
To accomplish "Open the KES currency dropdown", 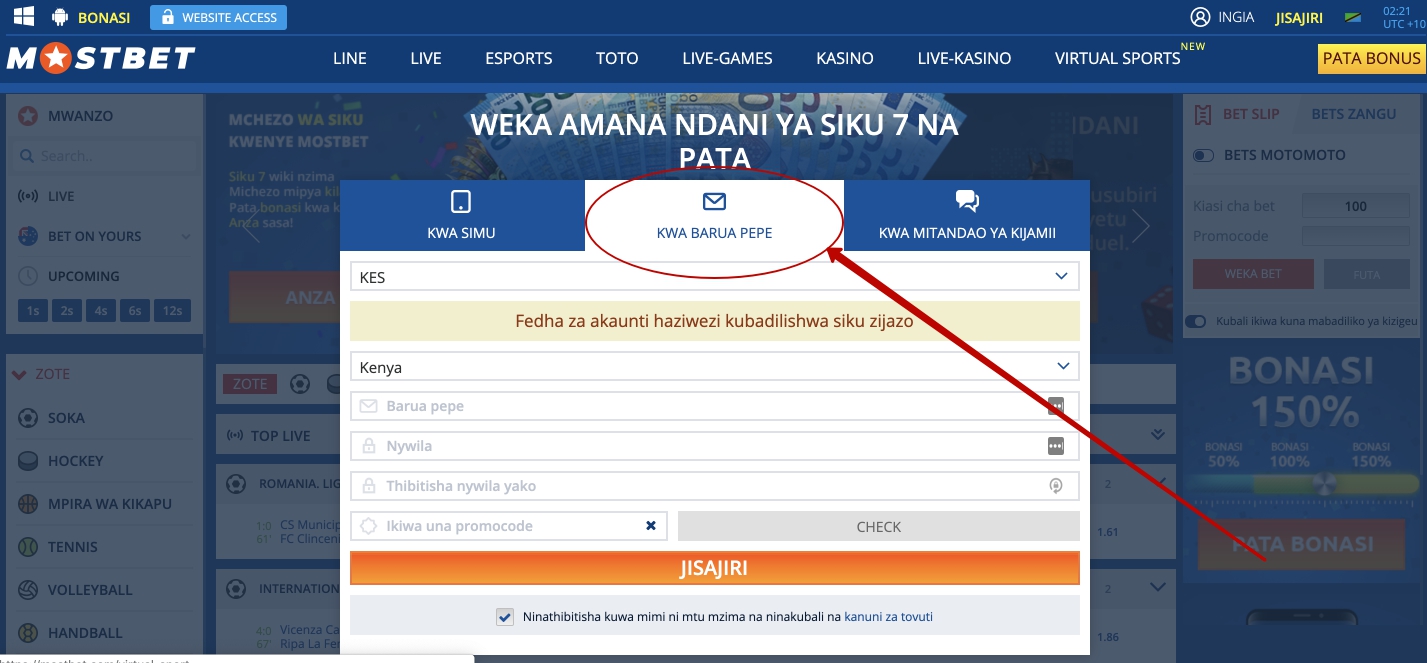I will click(x=714, y=277).
